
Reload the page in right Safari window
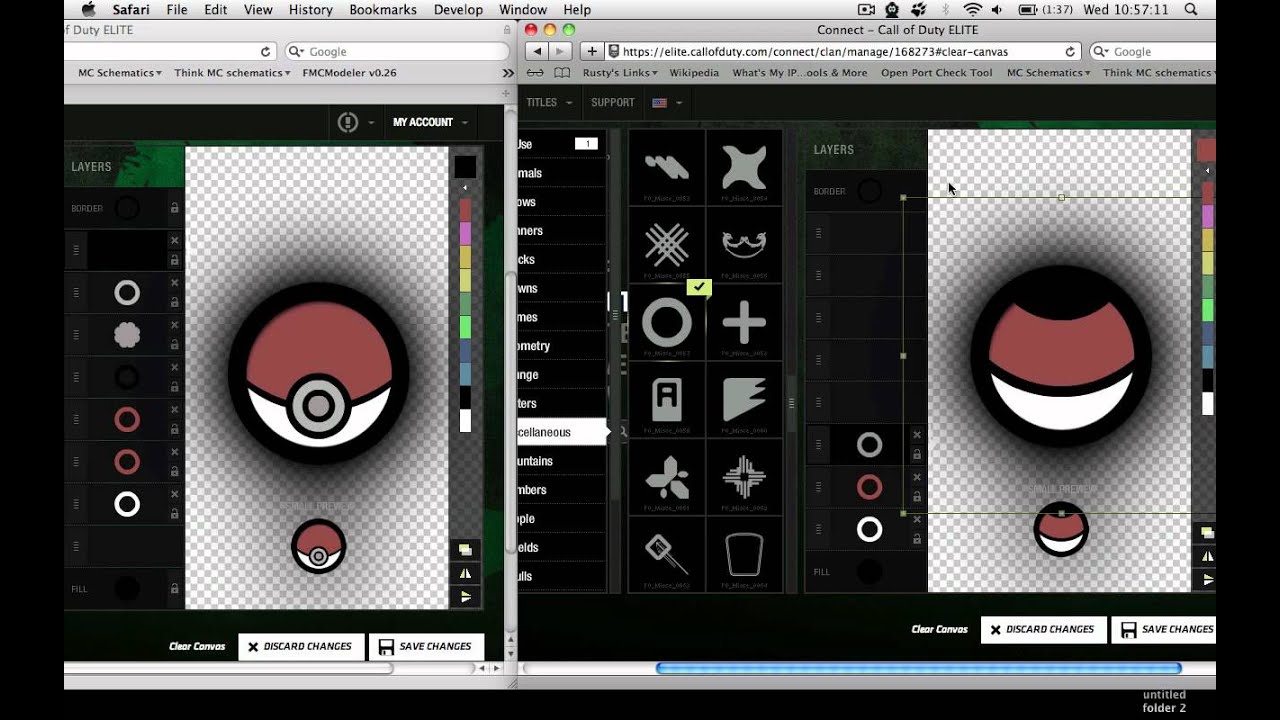[1070, 51]
